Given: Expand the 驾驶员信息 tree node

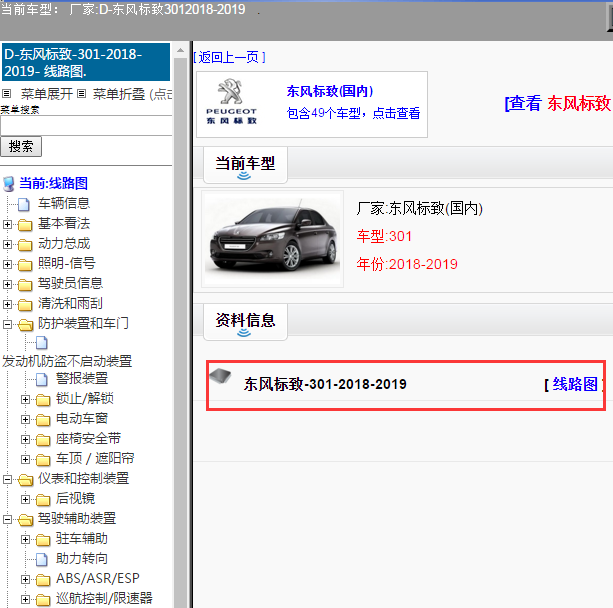Looking at the screenshot, I should point(7,284).
